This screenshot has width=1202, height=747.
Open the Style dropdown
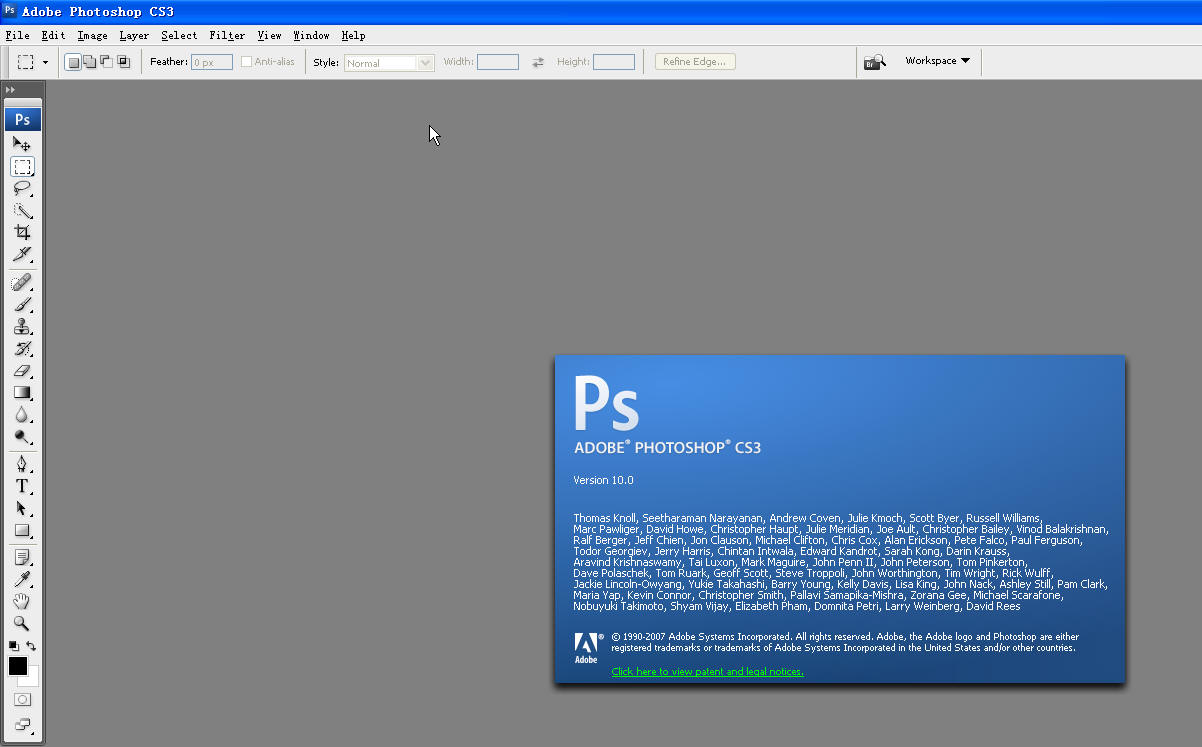click(389, 62)
